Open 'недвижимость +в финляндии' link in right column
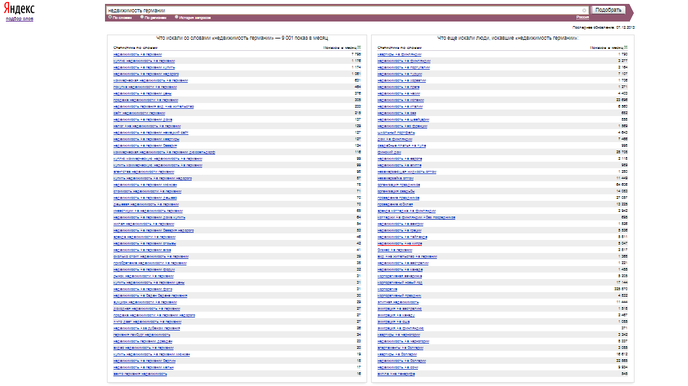 [x=404, y=61]
